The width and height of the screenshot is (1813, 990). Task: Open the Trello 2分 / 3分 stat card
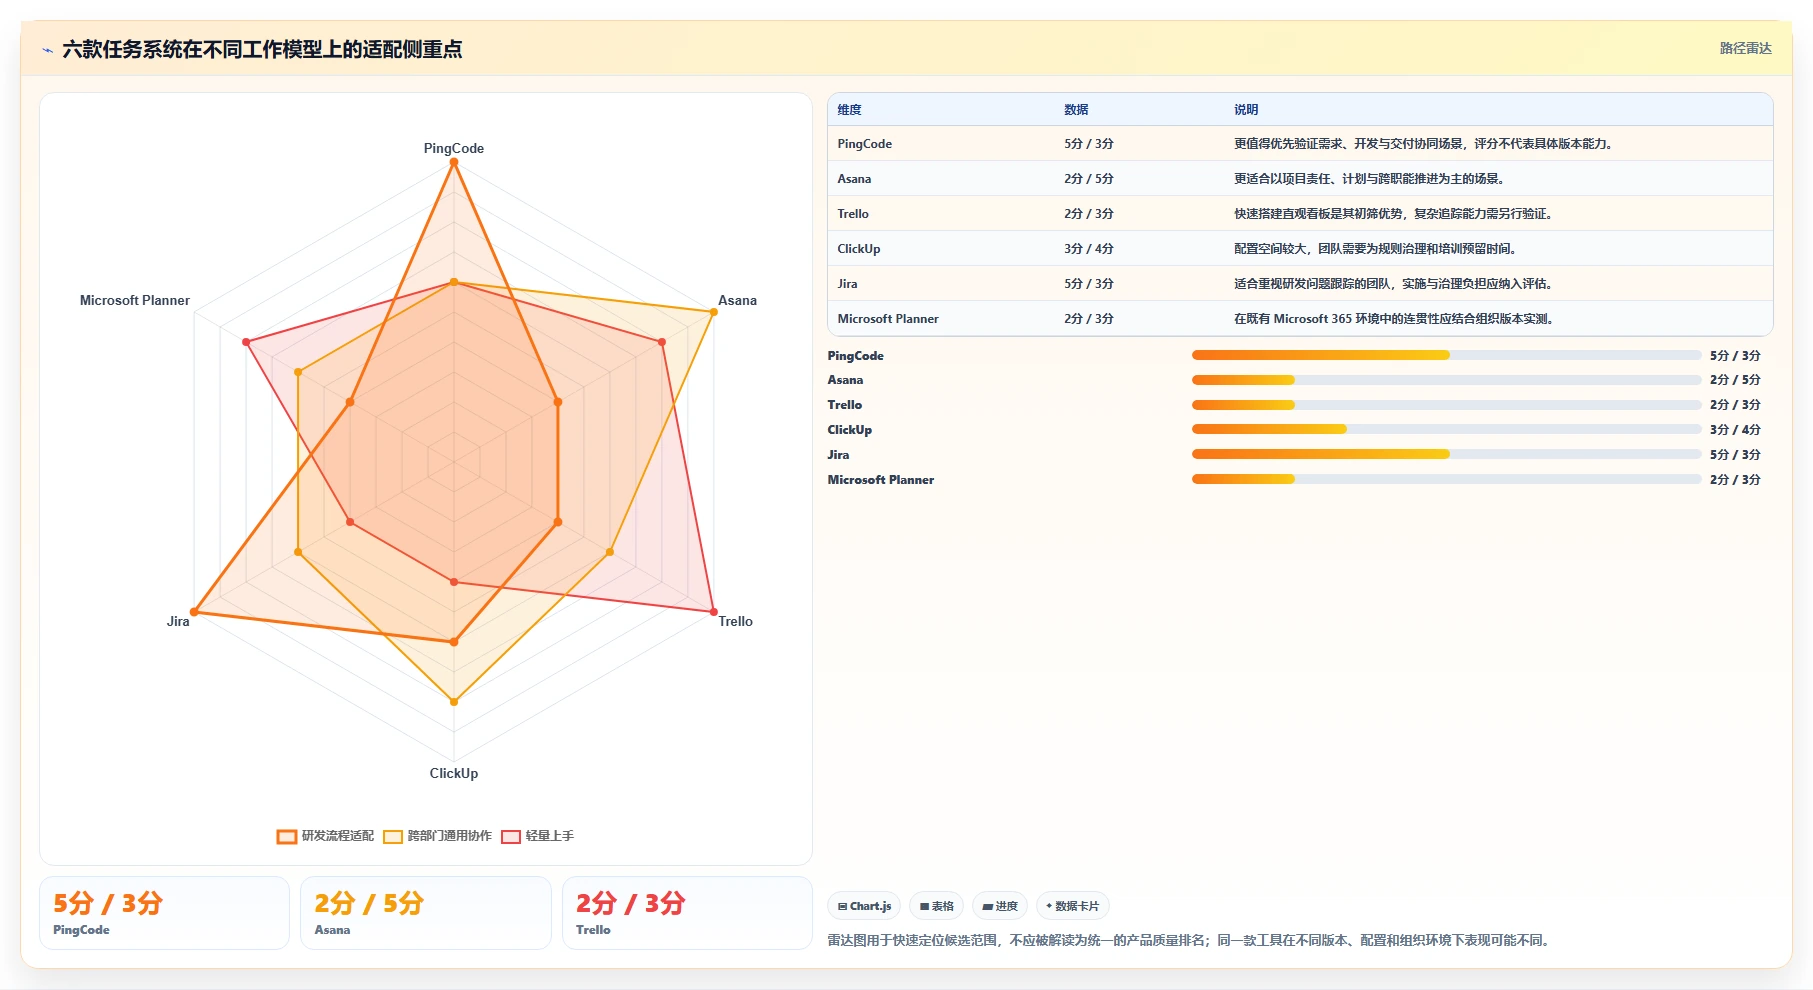687,913
